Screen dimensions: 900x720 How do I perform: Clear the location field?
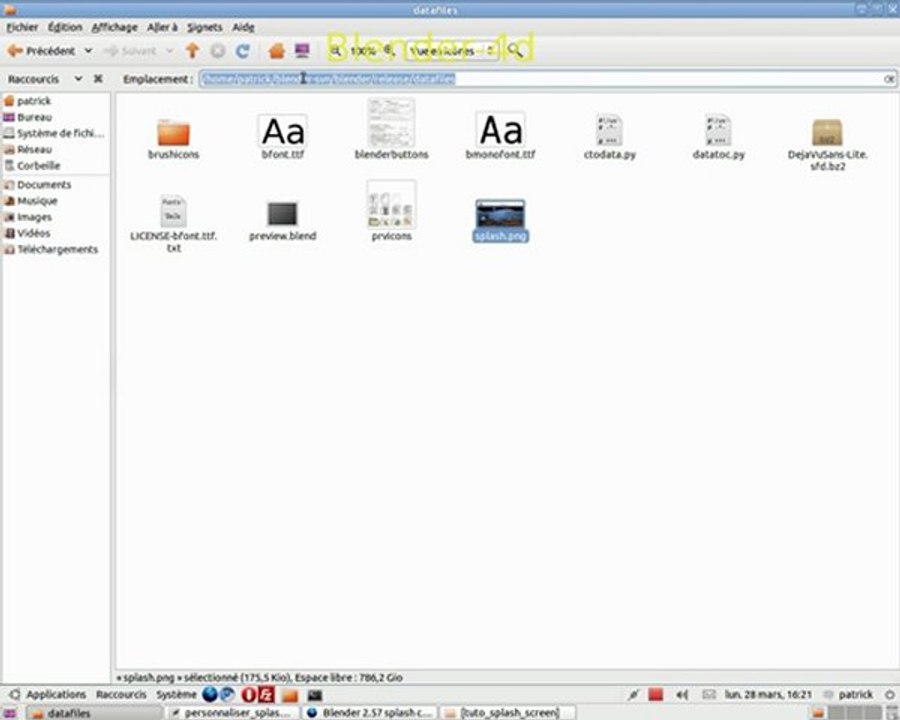point(889,79)
